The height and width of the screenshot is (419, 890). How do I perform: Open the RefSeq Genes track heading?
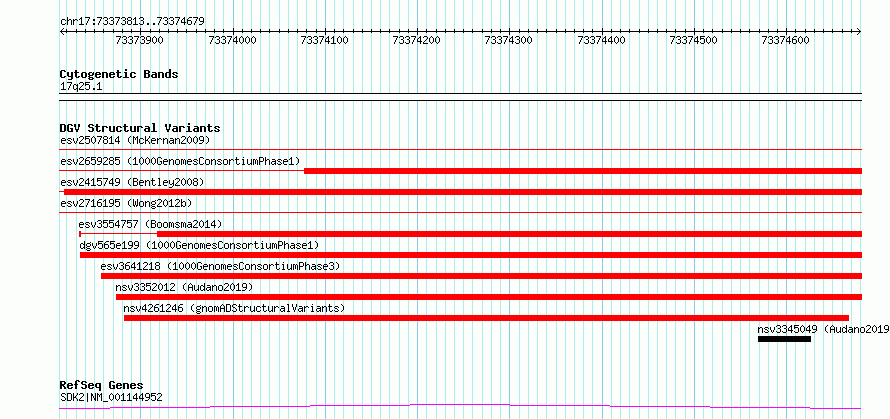pyautogui.click(x=101, y=386)
